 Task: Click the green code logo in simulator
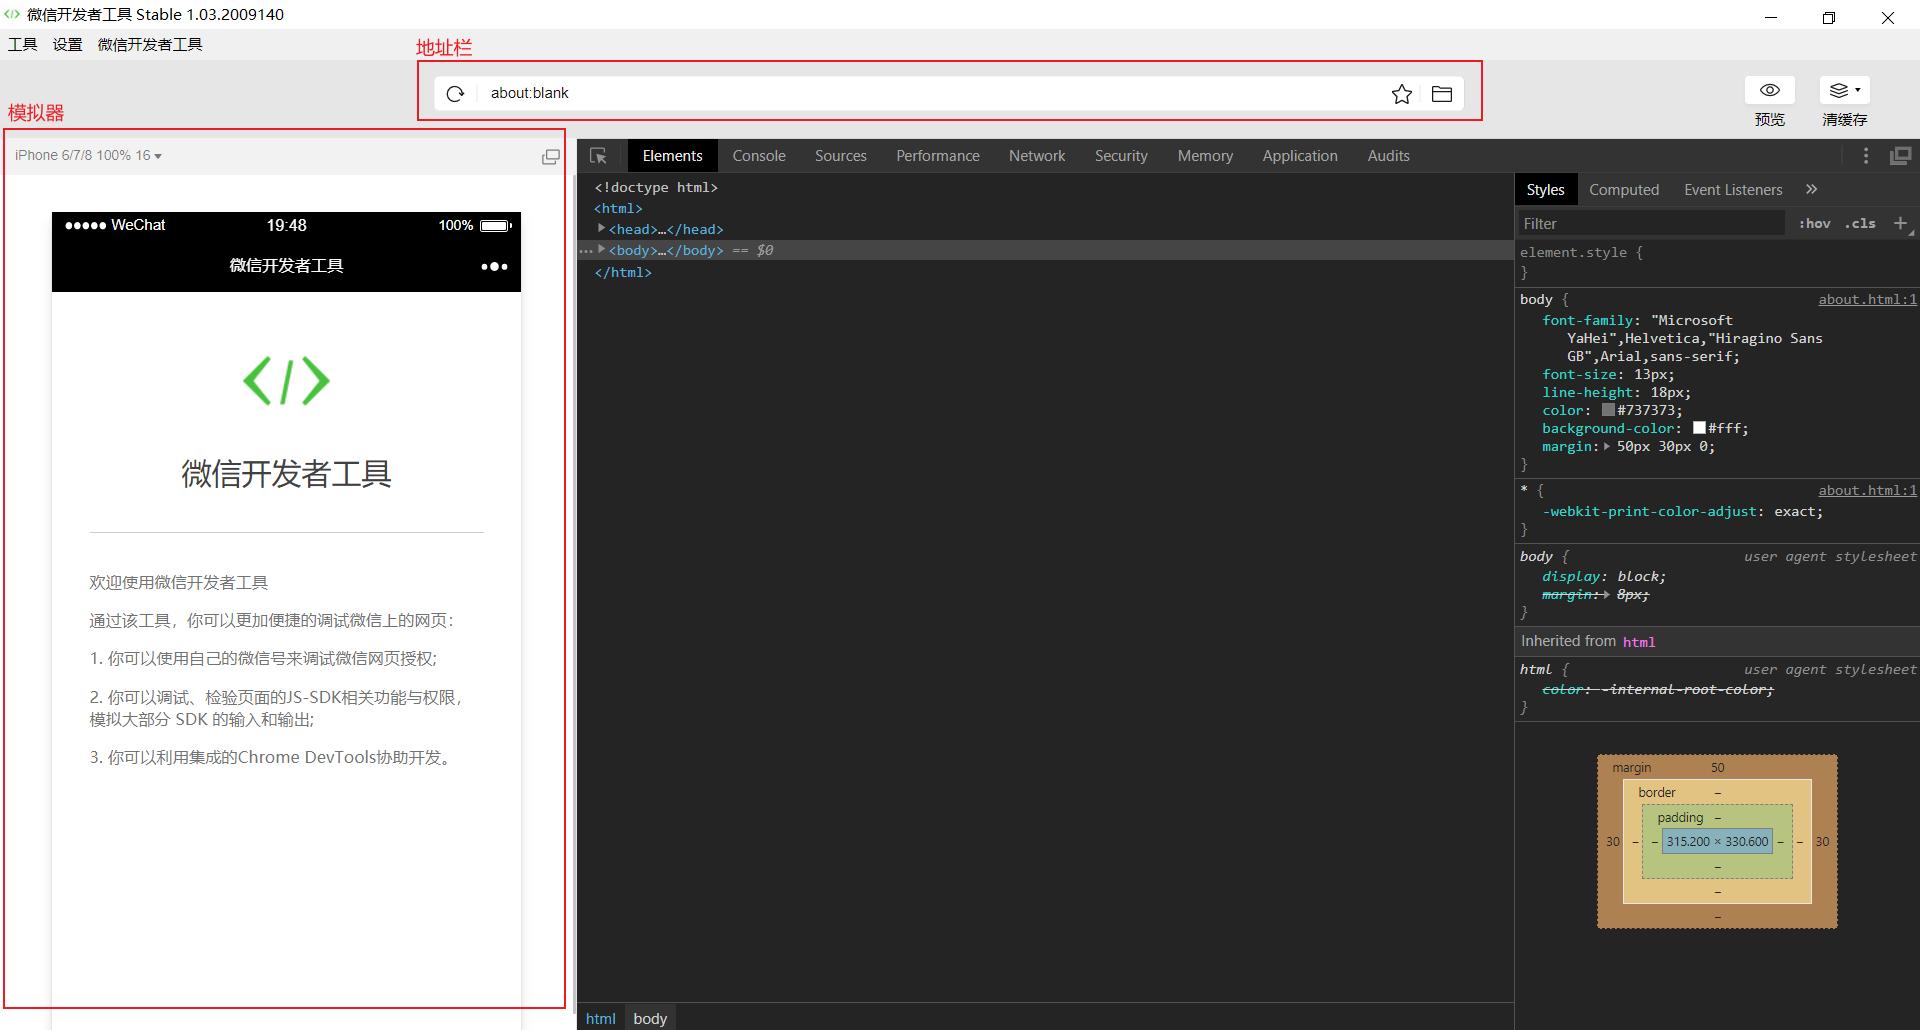[x=286, y=380]
